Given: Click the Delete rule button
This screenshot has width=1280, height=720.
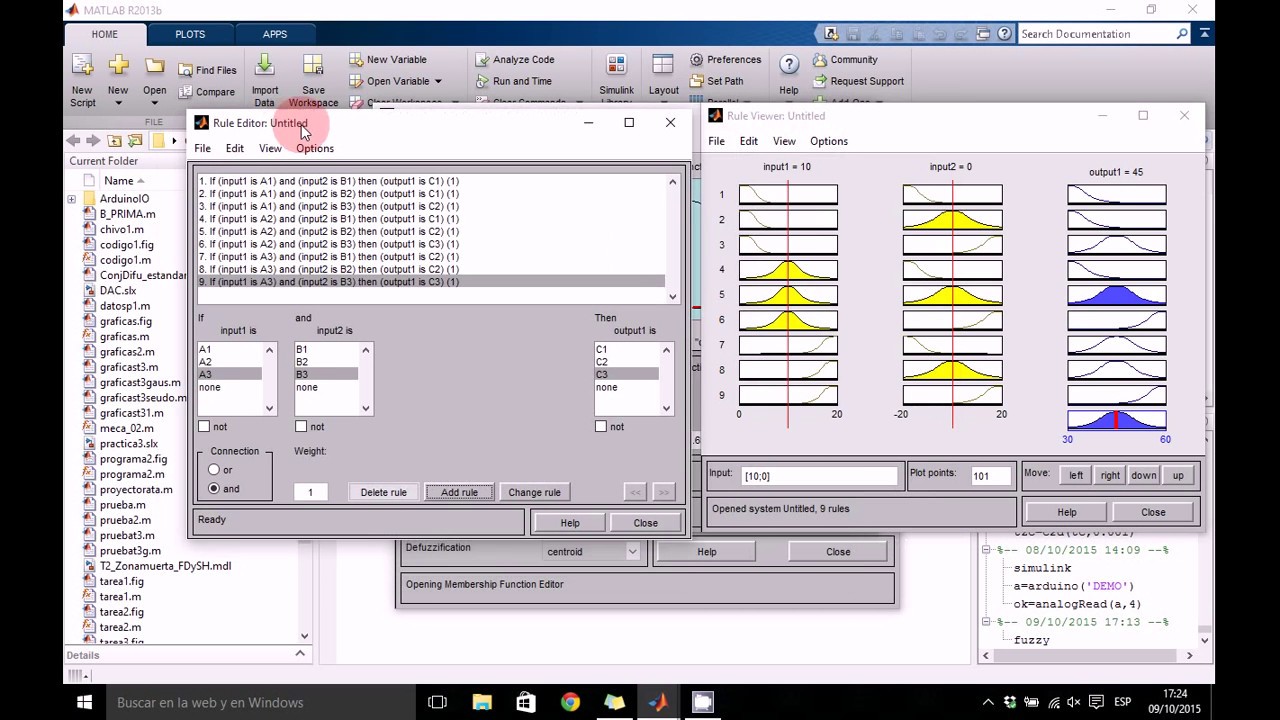Looking at the screenshot, I should point(384,492).
